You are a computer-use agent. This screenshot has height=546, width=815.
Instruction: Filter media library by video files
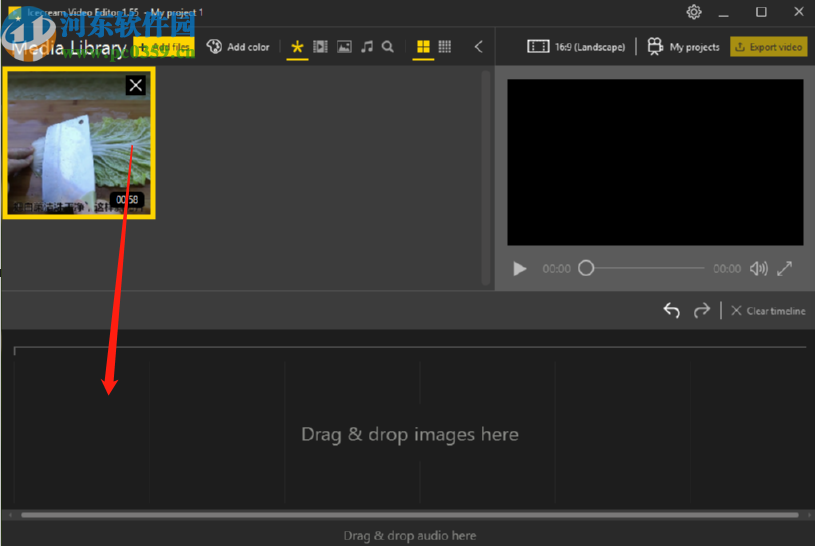click(x=320, y=47)
